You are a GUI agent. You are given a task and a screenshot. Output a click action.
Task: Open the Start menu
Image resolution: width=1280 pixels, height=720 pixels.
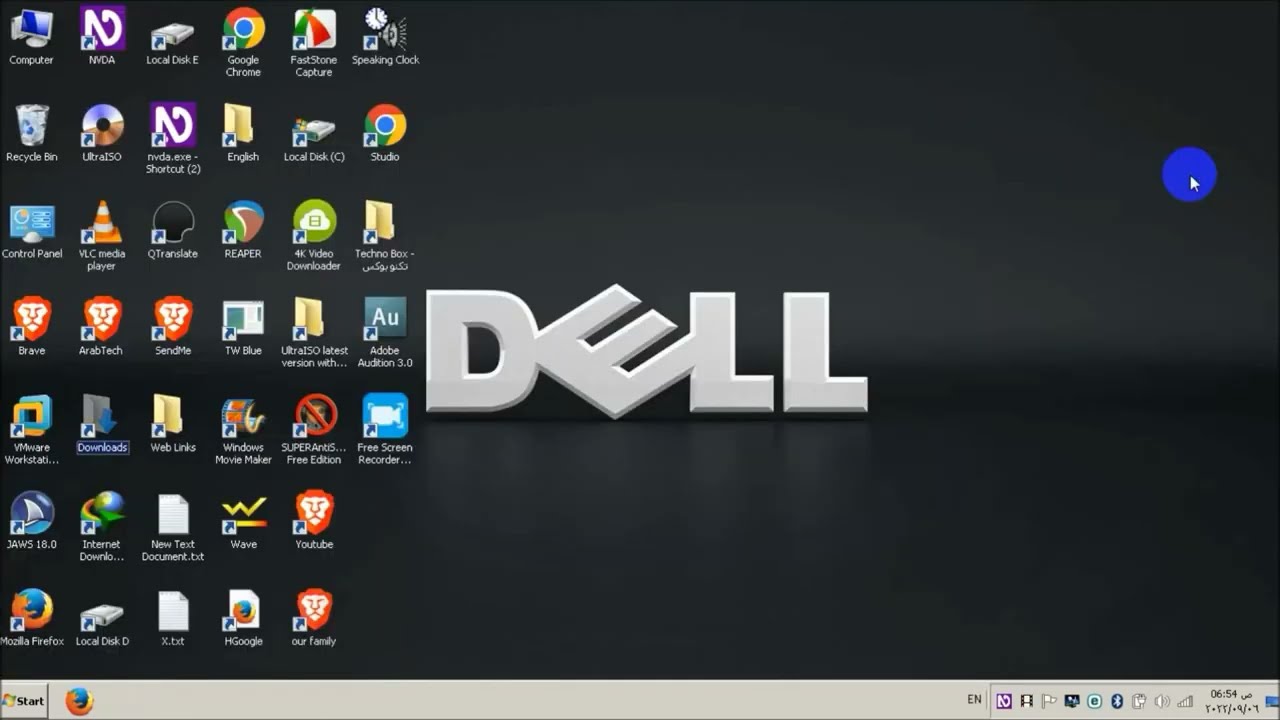pyautogui.click(x=24, y=701)
